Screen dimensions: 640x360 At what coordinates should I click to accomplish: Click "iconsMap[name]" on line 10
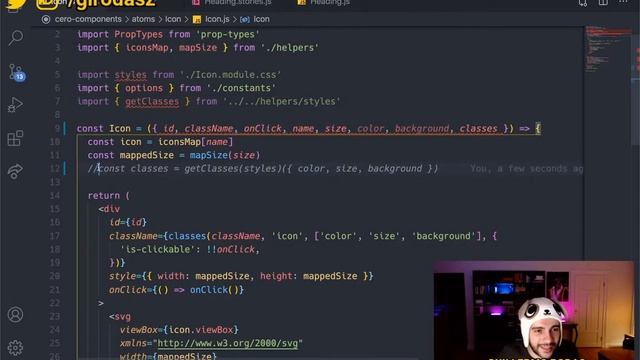(196, 142)
